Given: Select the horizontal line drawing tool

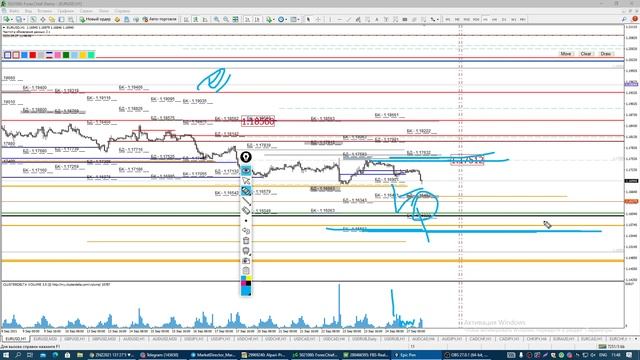Looking at the screenshot, I should [x=339, y=19].
